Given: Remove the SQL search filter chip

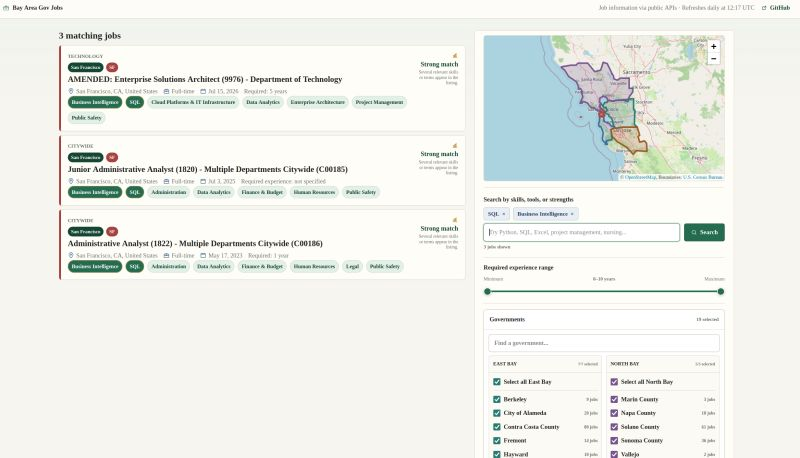Looking at the screenshot, I should (504, 214).
